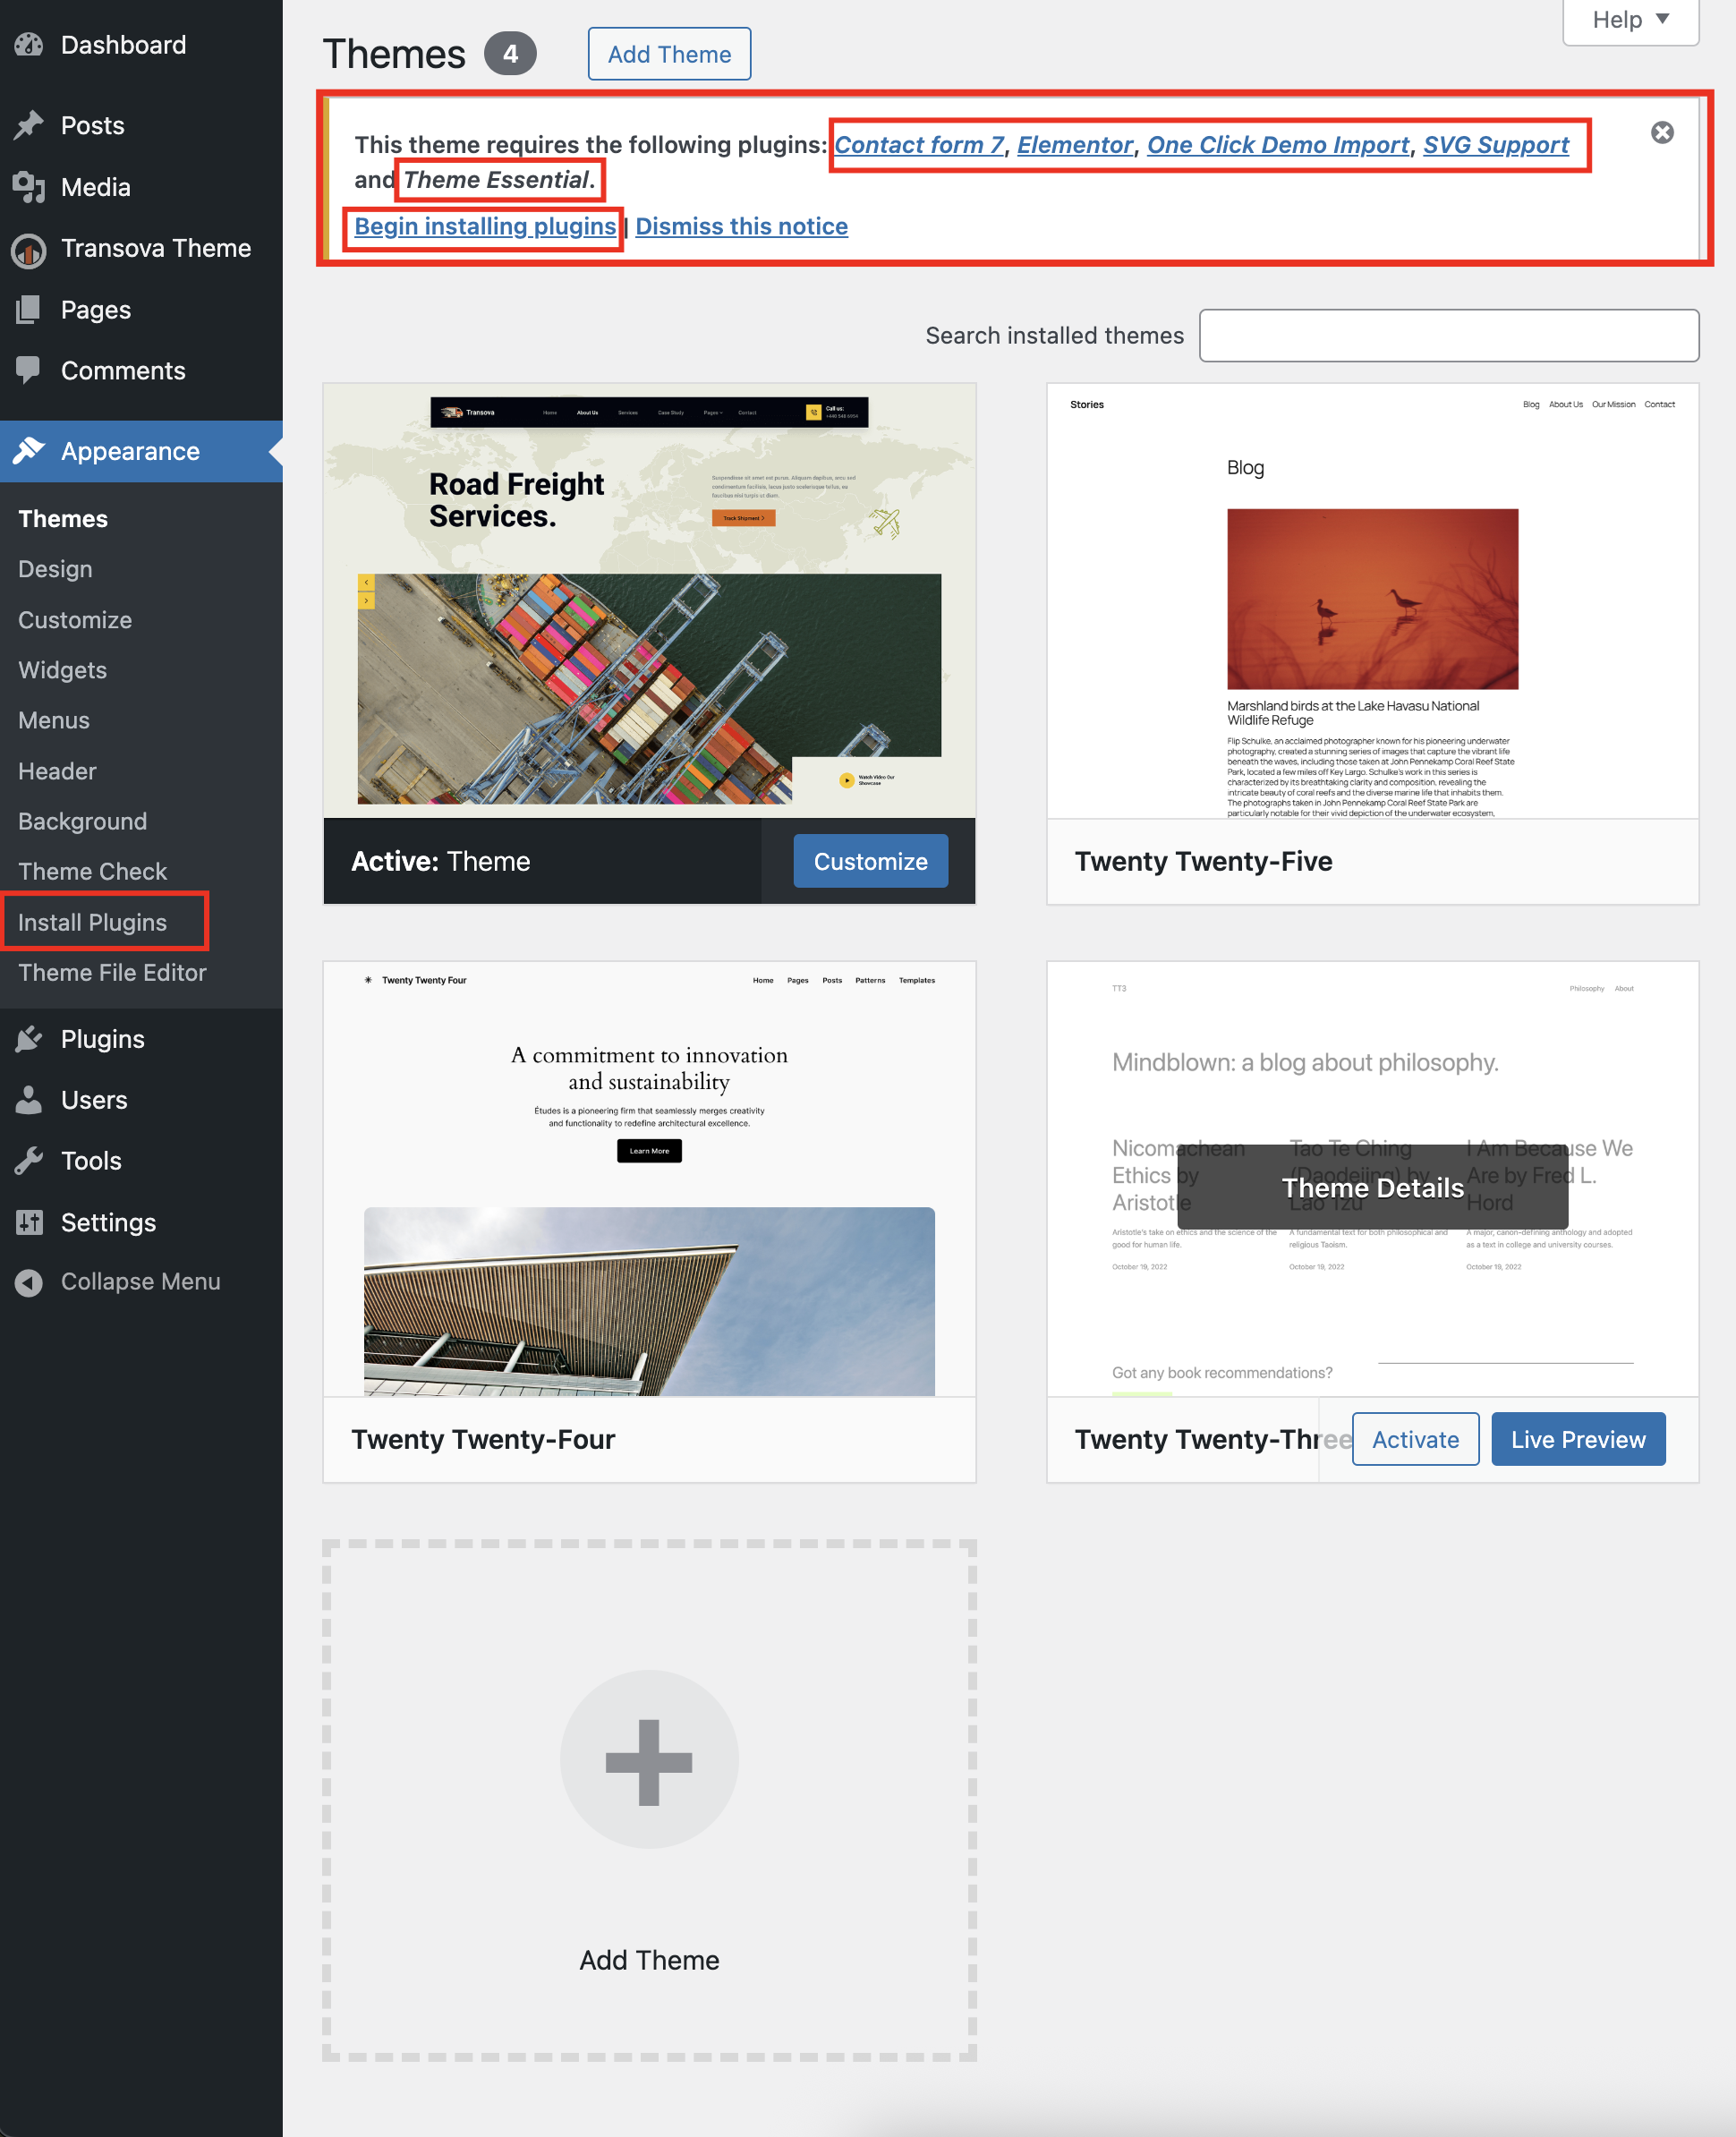Collapse the admin sidebar menu

pos(140,1282)
